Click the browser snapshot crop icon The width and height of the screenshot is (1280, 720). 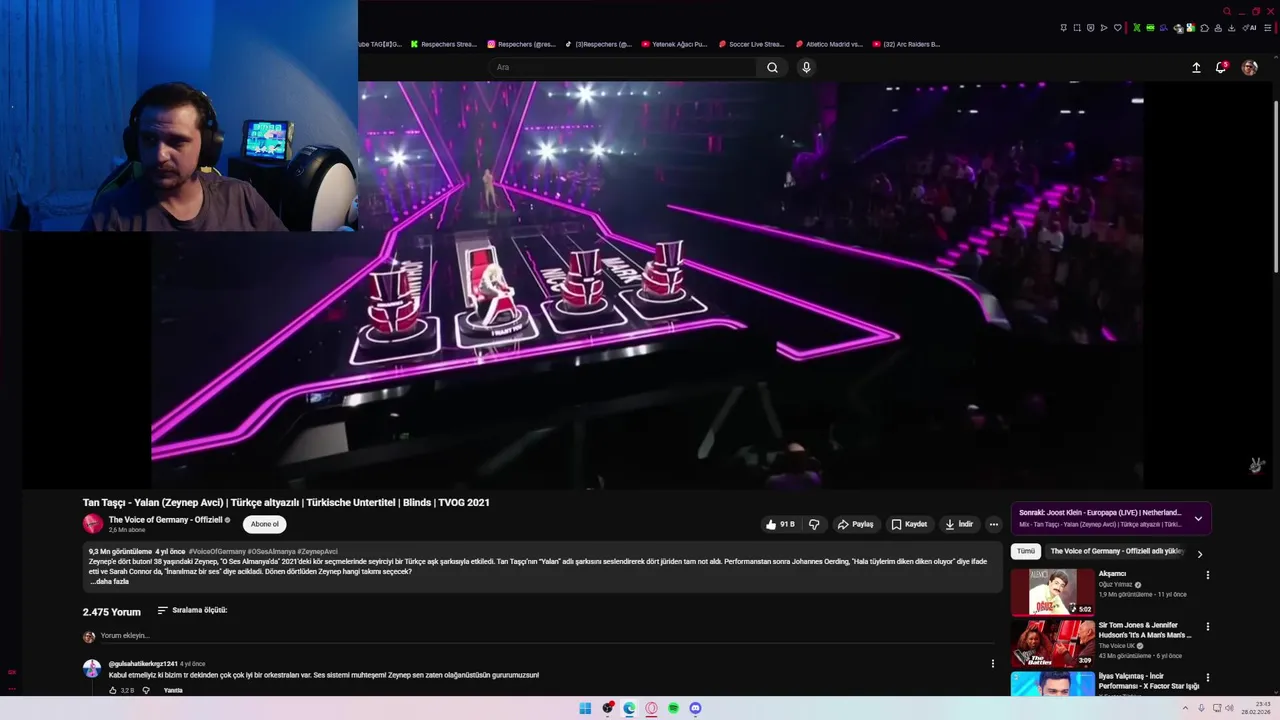[1077, 28]
